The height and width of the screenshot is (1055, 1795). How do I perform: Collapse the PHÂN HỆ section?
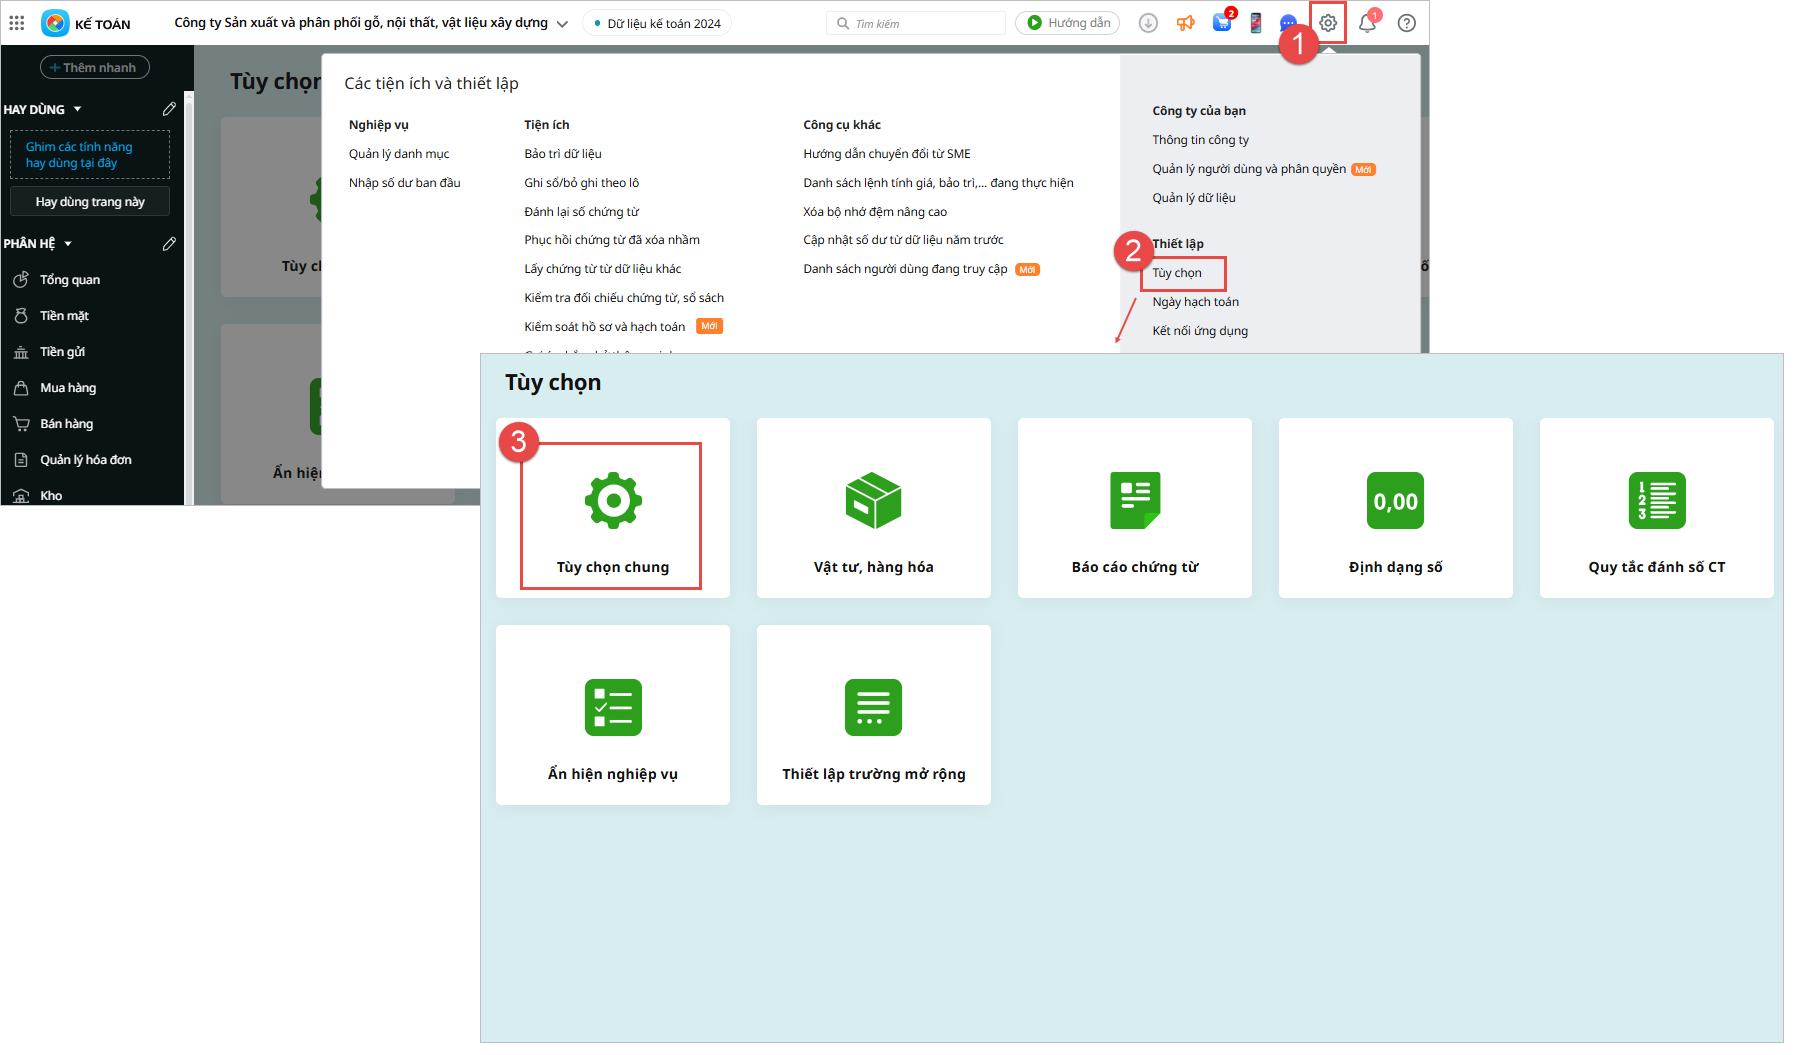[68, 244]
